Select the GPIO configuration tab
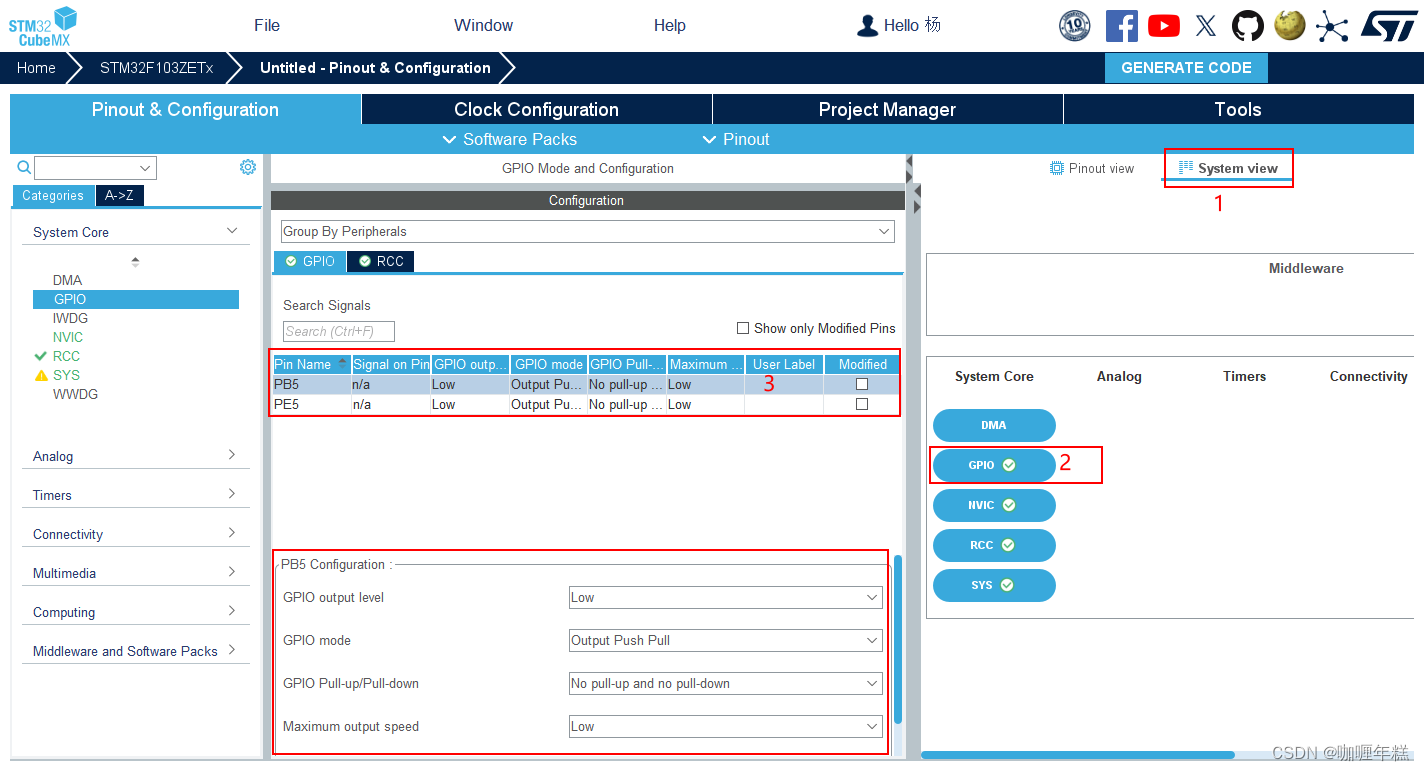Viewport: 1424px width, 771px height. 310,261
